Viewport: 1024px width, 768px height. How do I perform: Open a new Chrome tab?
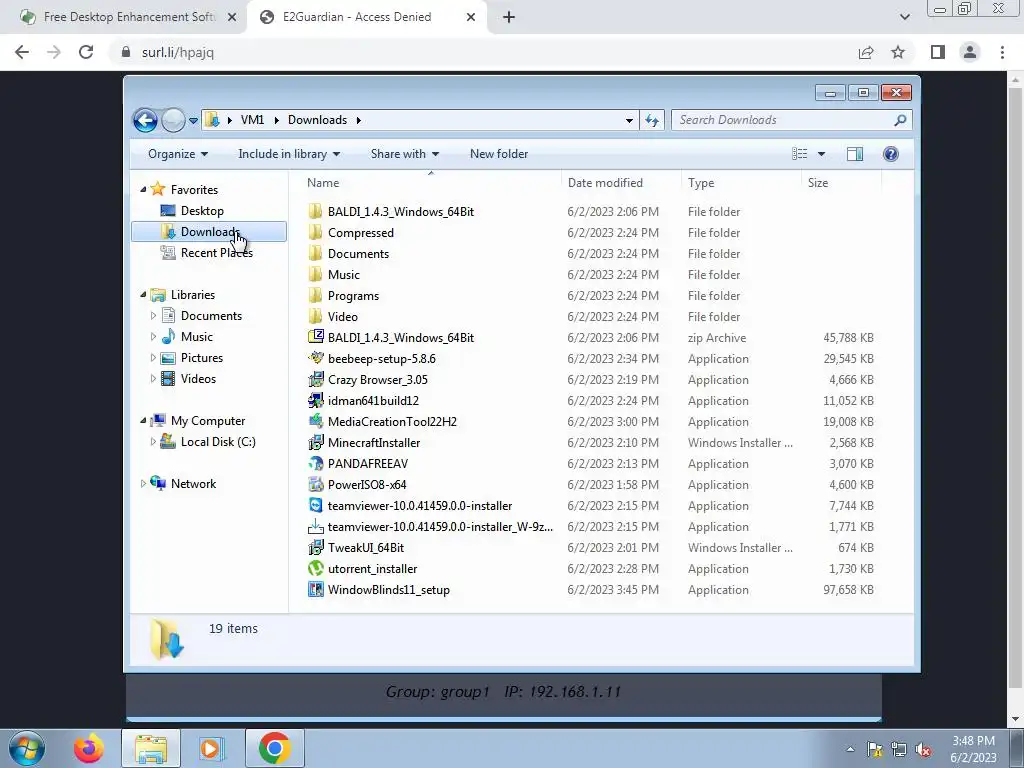(509, 18)
